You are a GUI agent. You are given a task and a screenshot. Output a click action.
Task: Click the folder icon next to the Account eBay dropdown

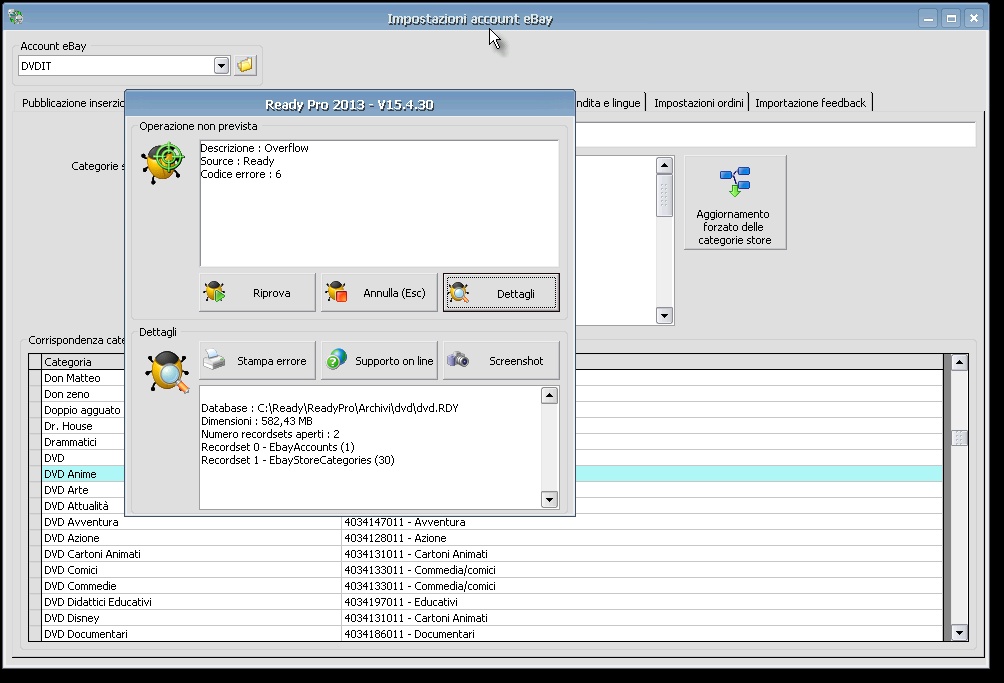245,65
